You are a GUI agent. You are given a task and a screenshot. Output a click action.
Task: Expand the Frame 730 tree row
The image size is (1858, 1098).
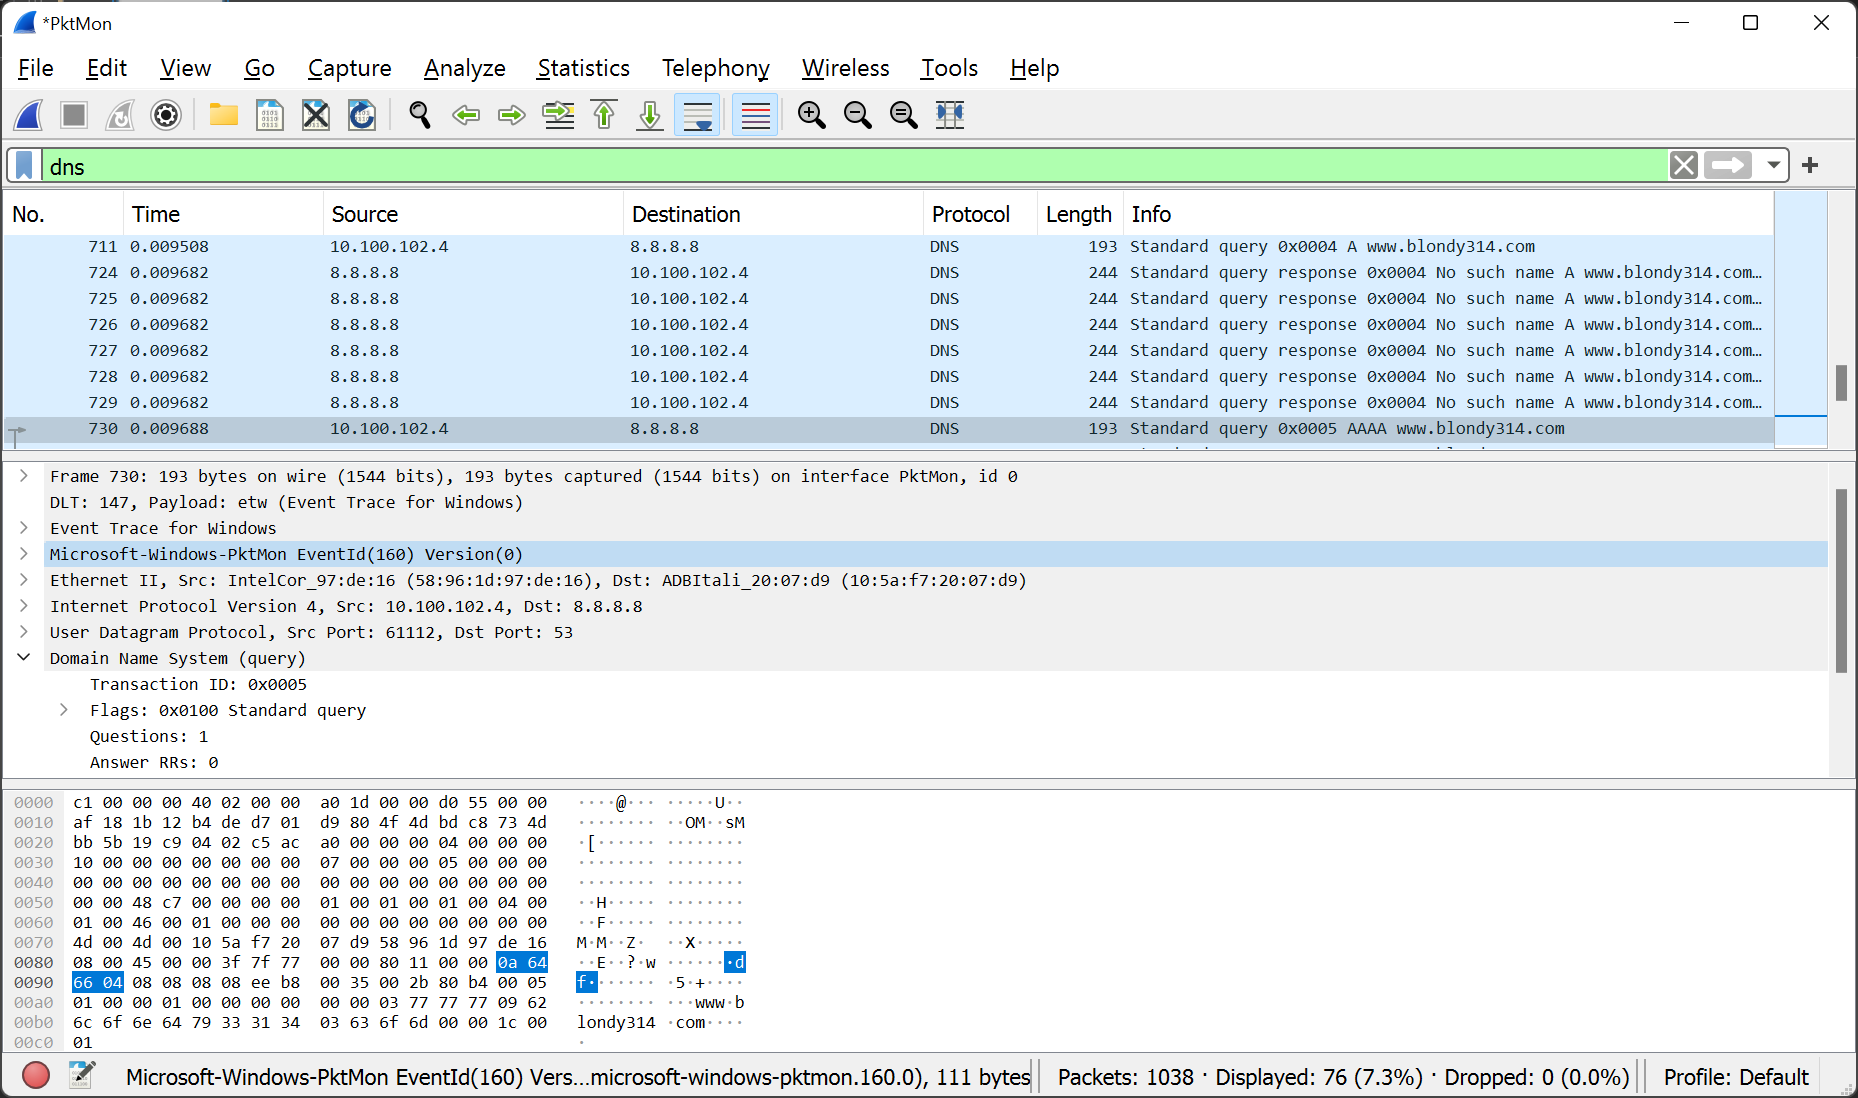coord(24,476)
